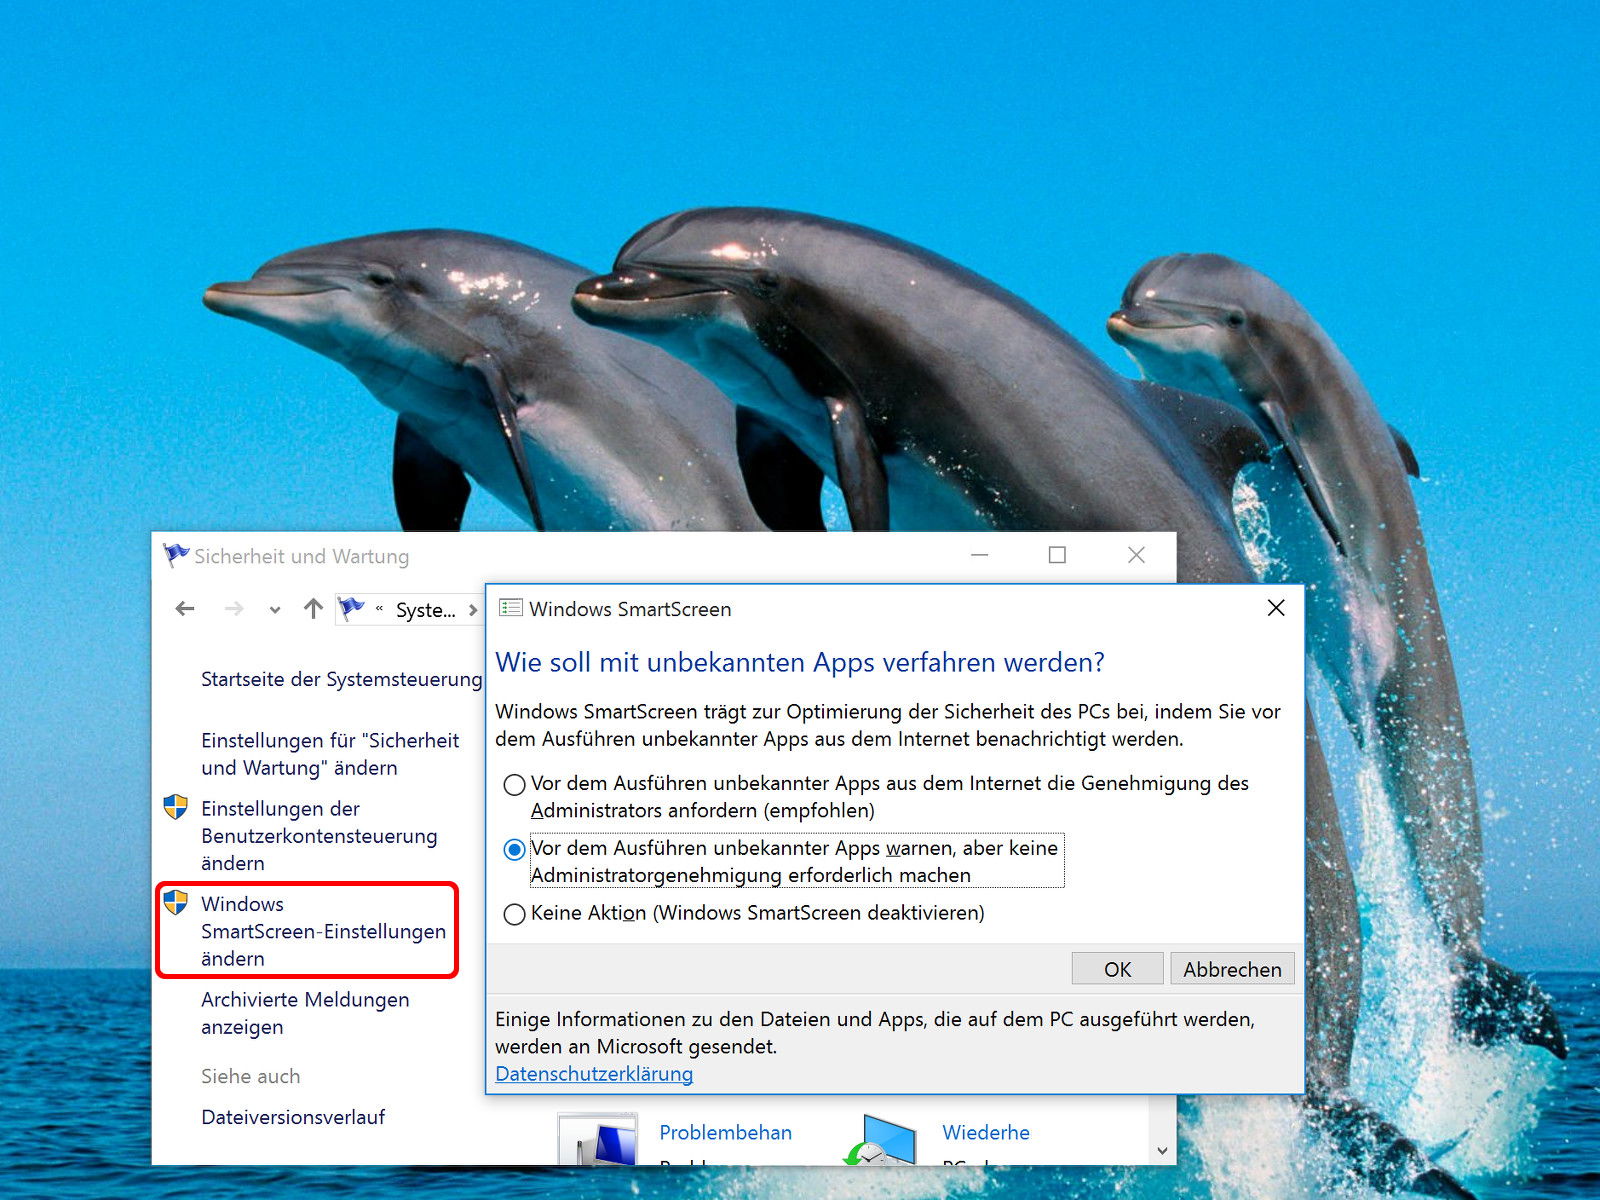
Task: Go back with the left arrow button
Action: pos(185,609)
